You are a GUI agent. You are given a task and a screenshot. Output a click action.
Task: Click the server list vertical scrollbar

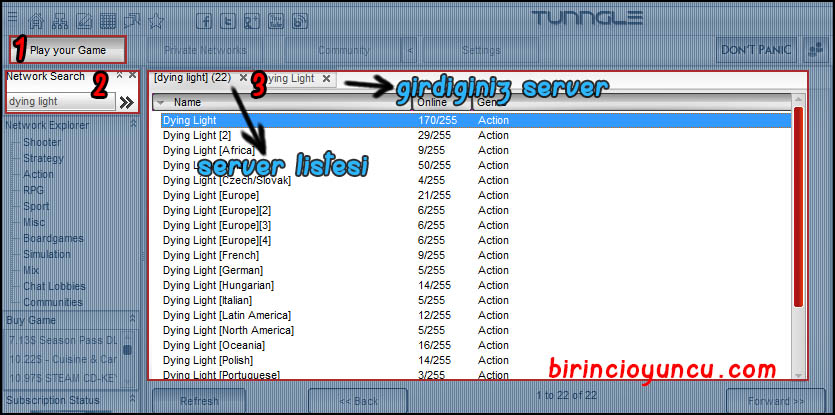798,207
